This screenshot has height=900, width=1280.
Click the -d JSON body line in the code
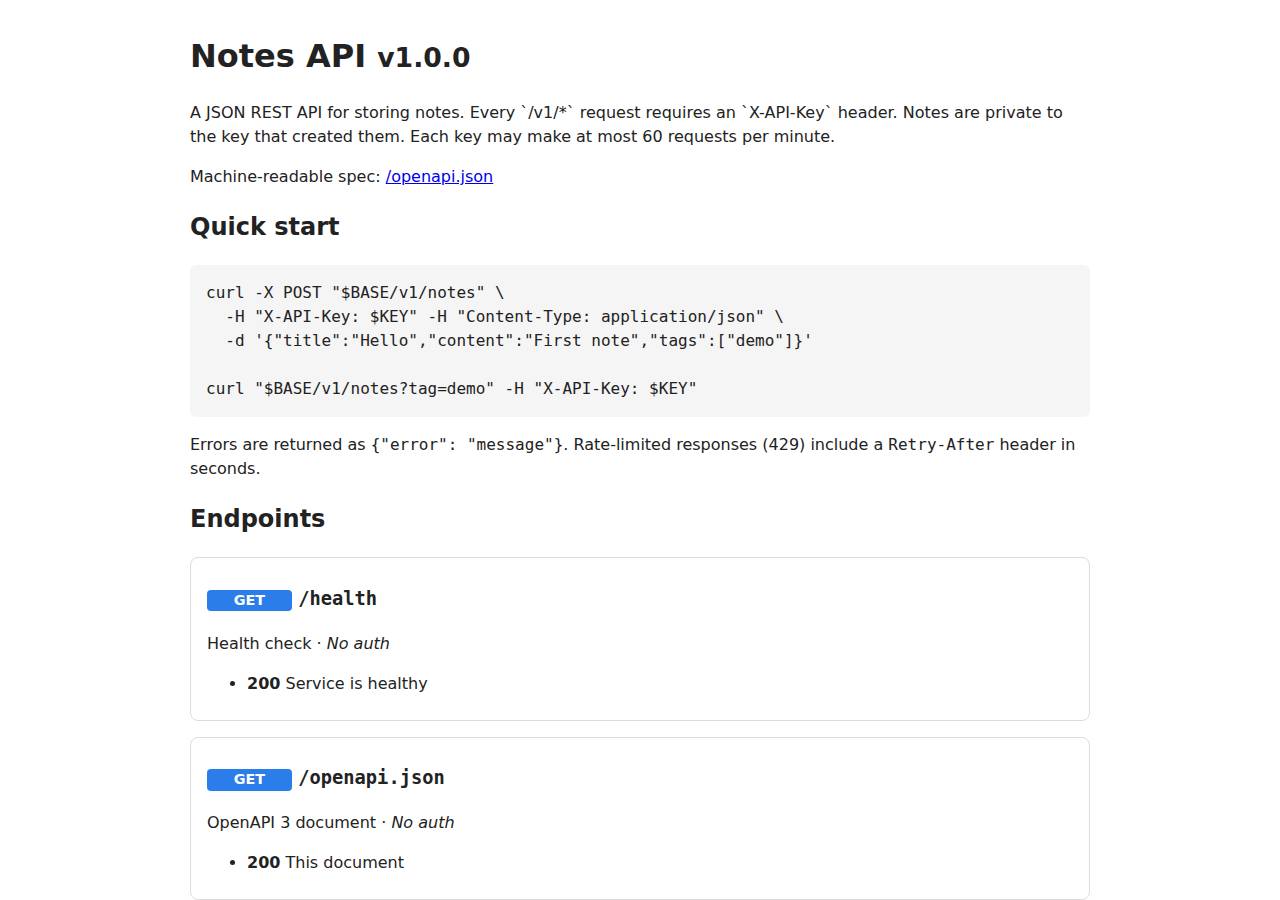[519, 340]
